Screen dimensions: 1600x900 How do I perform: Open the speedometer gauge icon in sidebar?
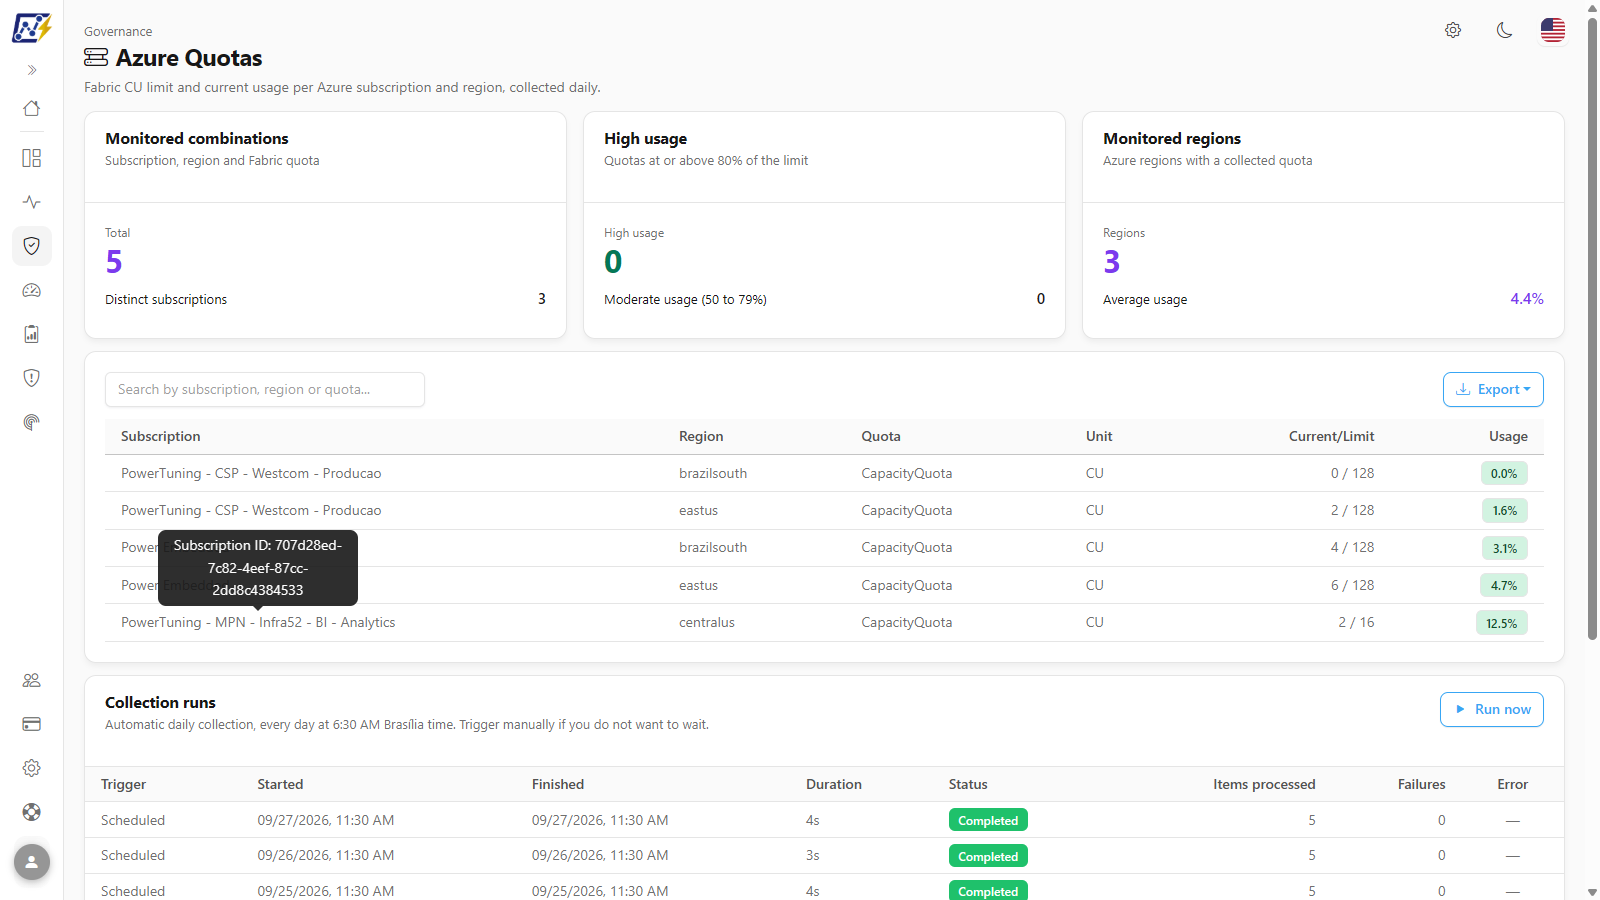(32, 290)
